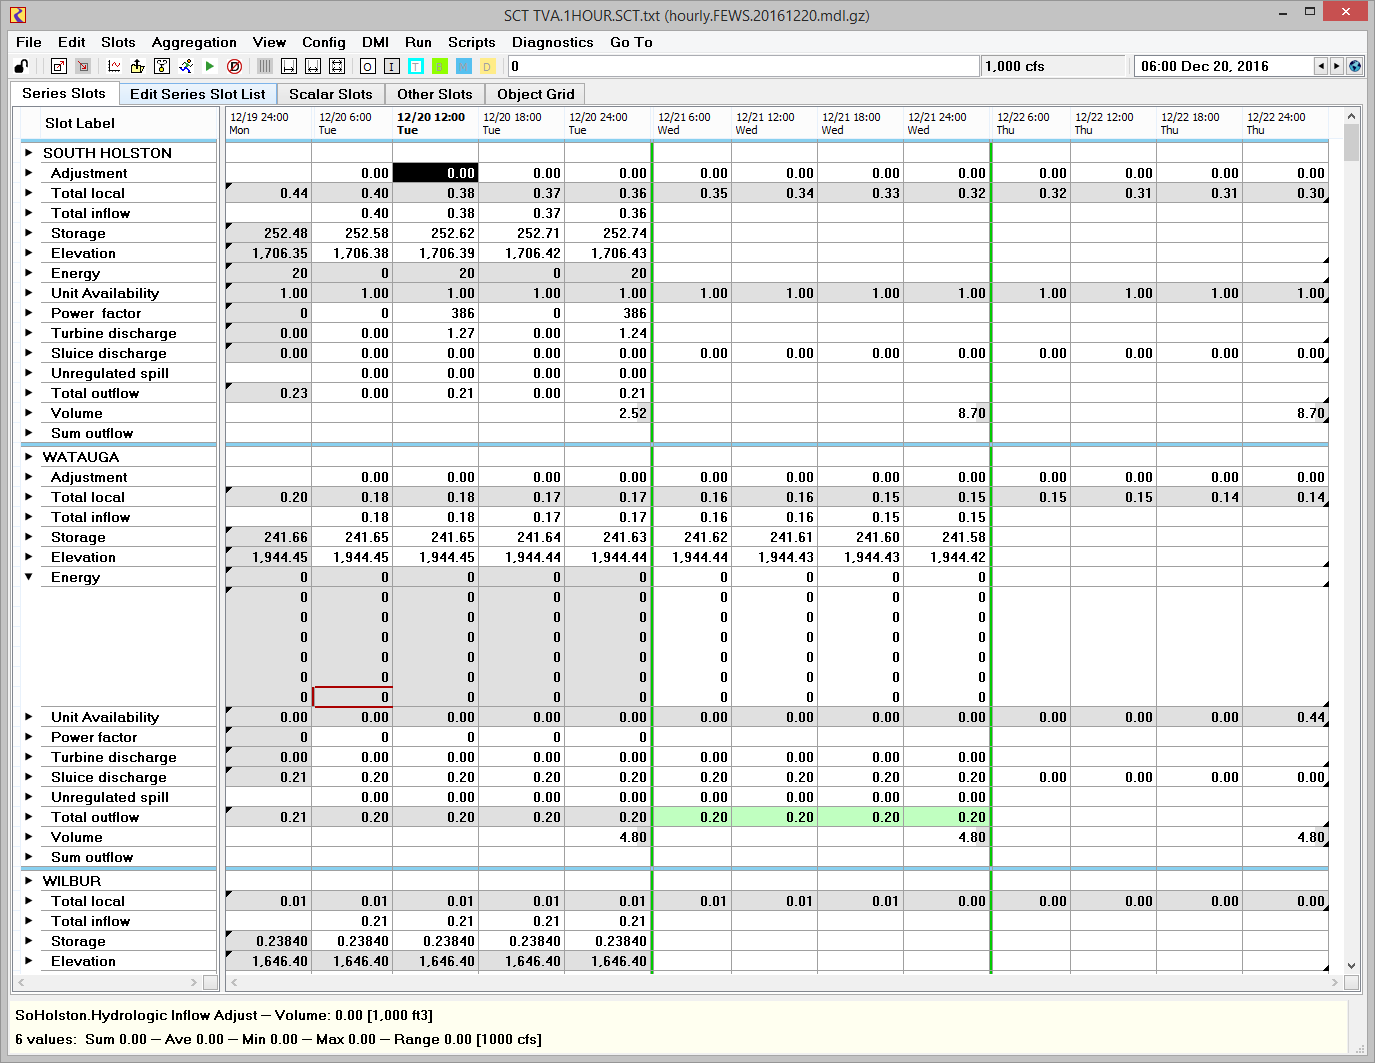Click the second column width arrows icon
This screenshot has height=1063, width=1375.
[313, 66]
